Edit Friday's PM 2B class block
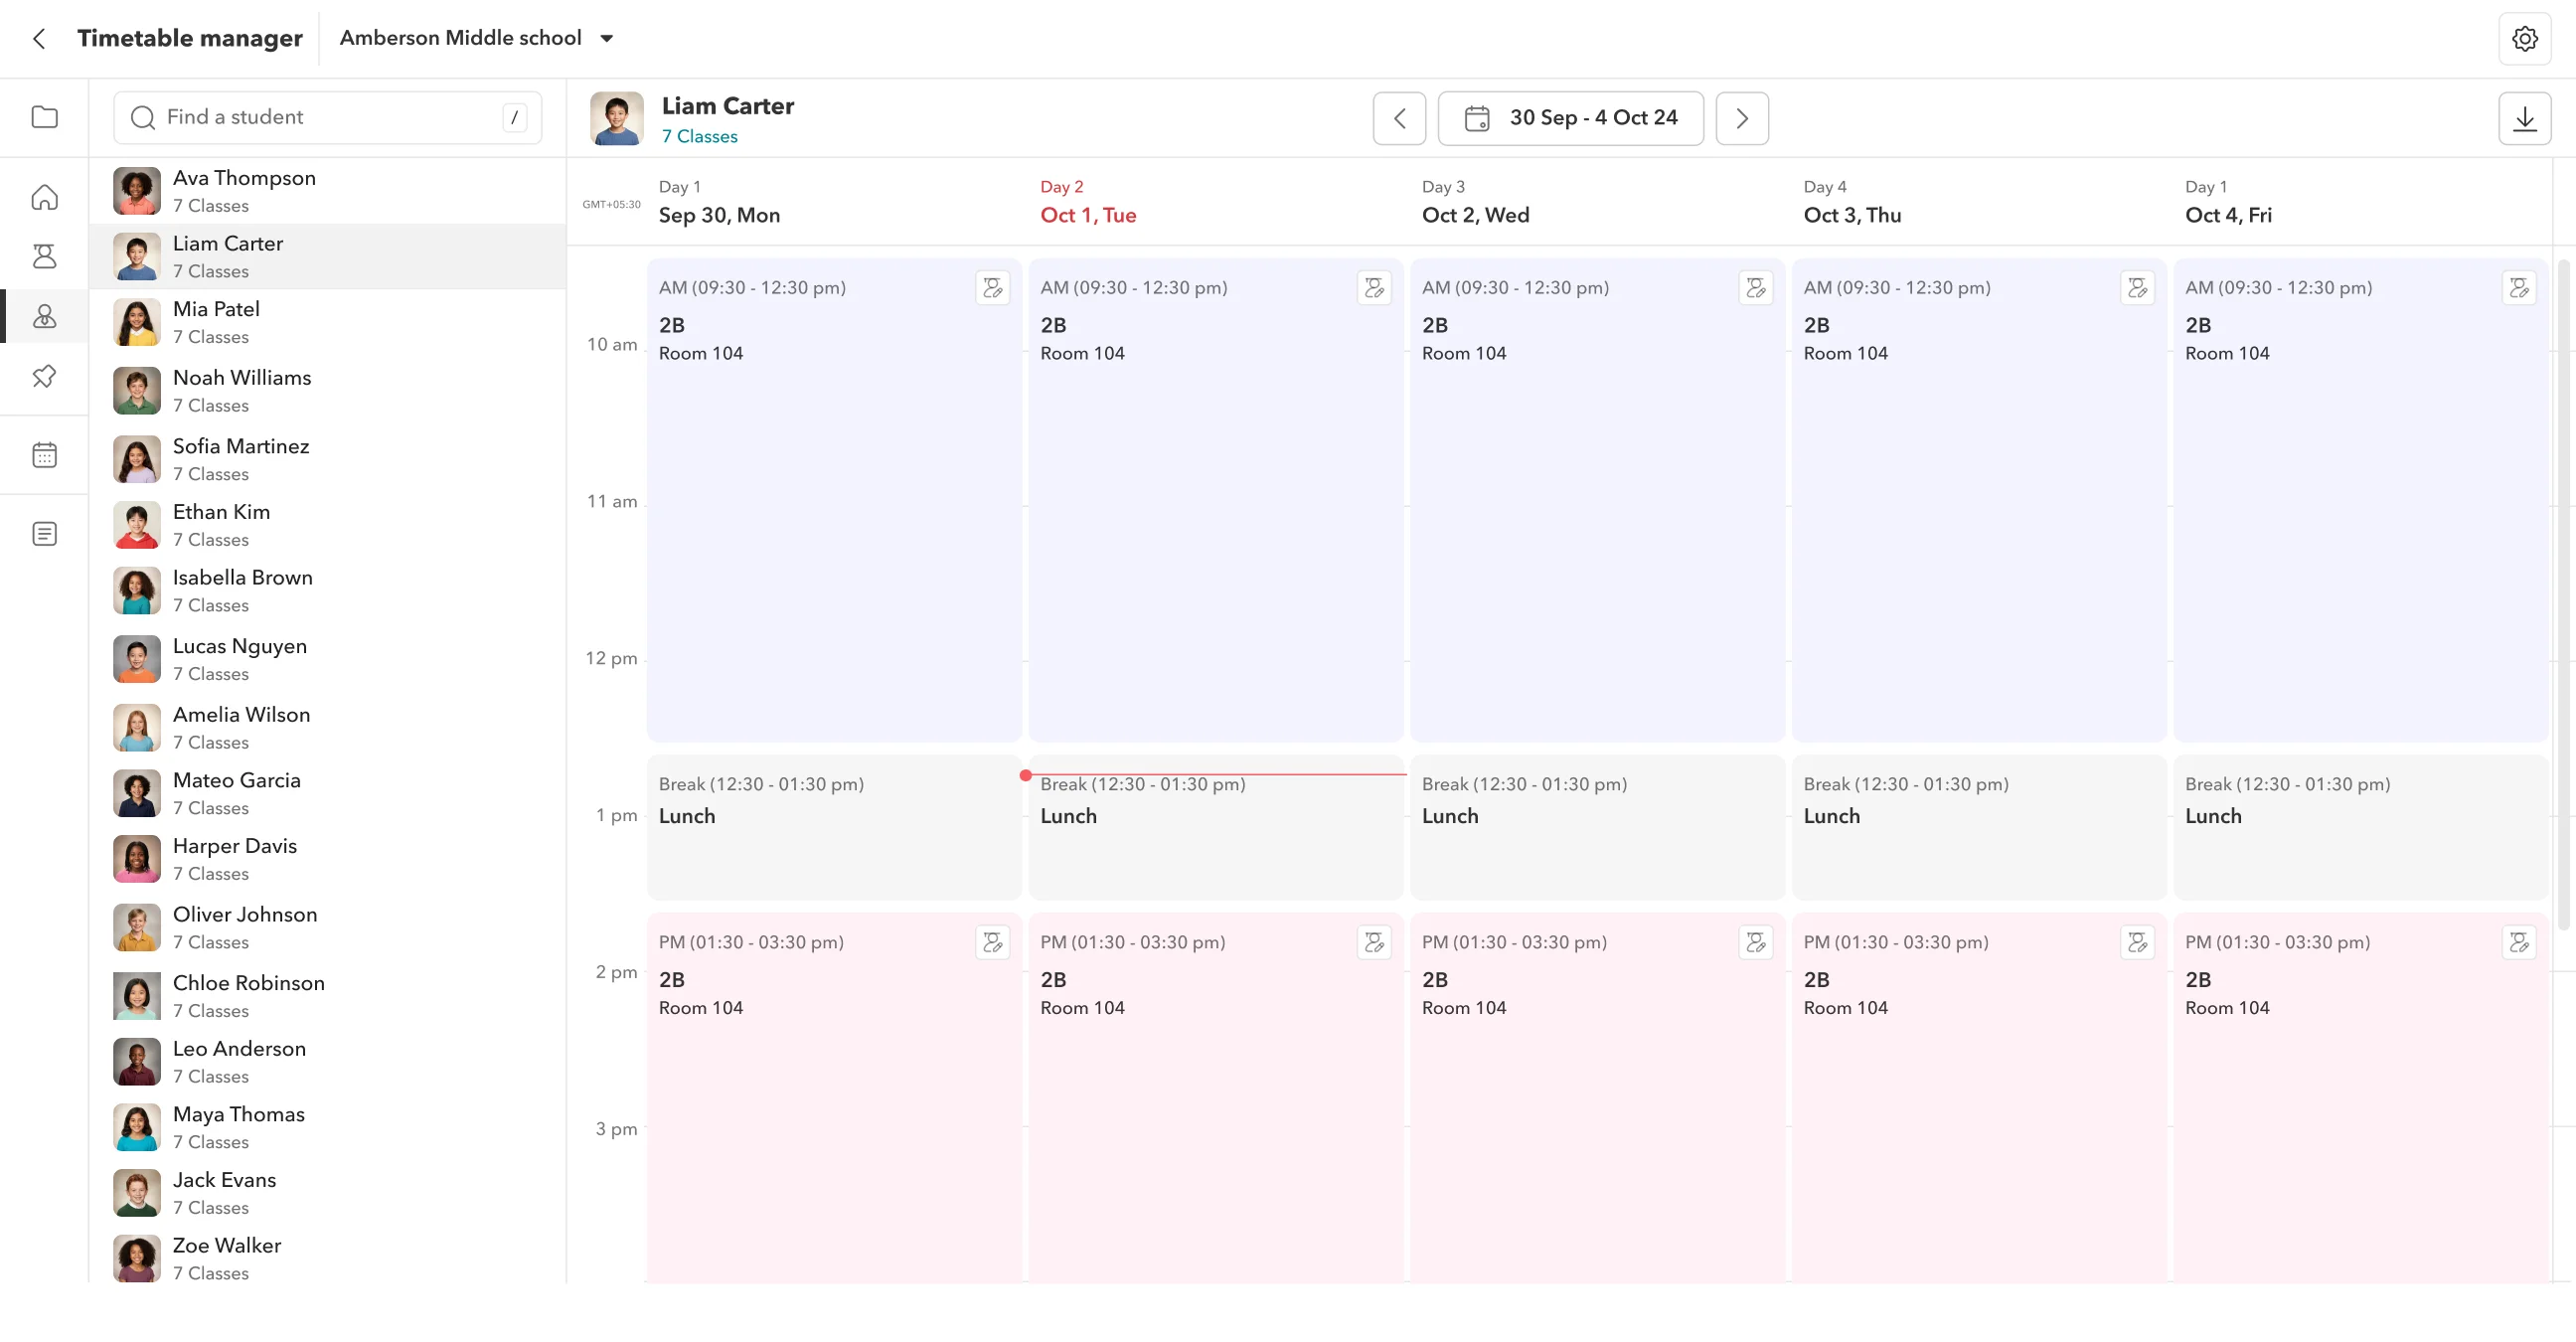 click(x=2519, y=942)
